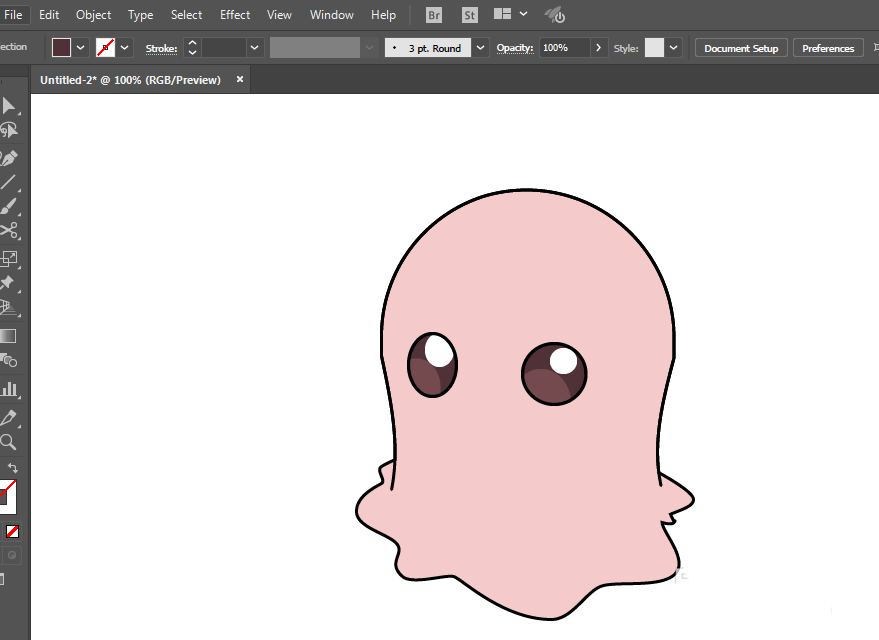879x640 pixels.
Task: Select the Zoom magnifier tool
Action: tap(8, 442)
